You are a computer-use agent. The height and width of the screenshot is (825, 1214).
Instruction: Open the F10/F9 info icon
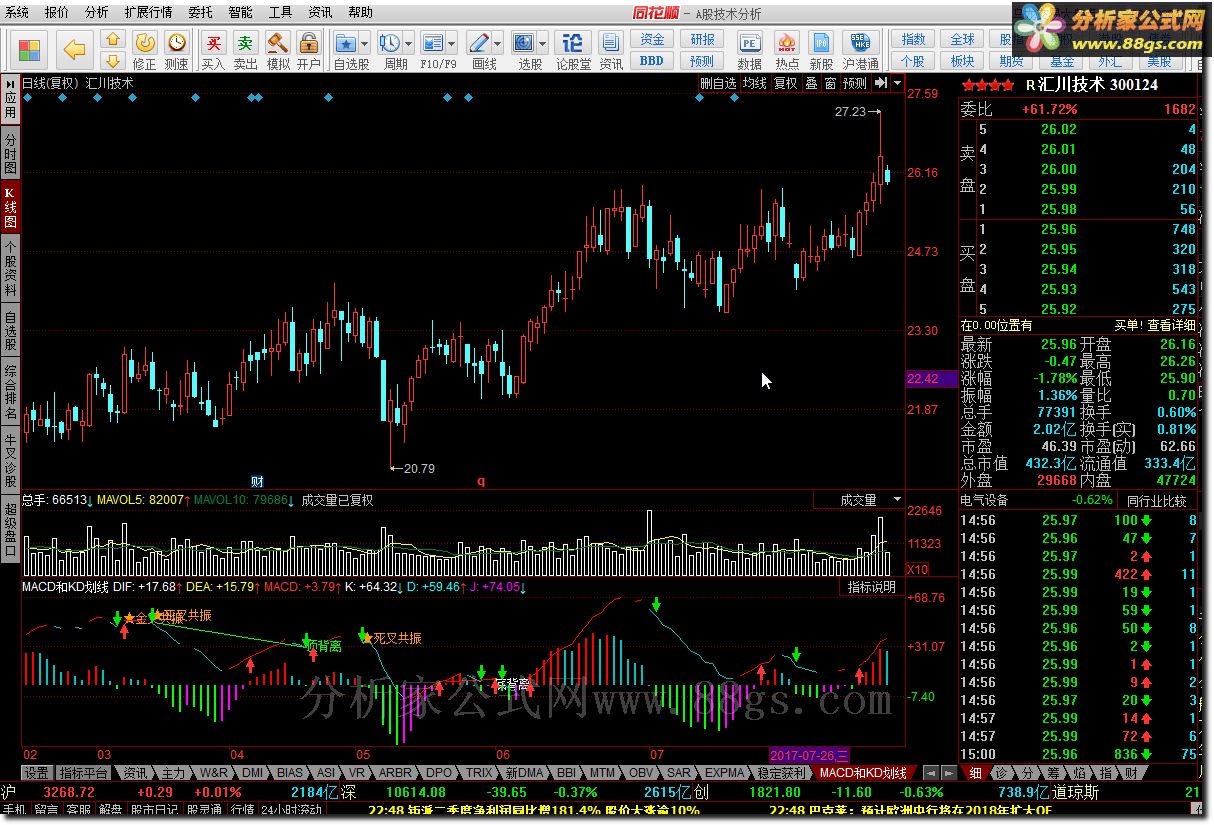(433, 43)
